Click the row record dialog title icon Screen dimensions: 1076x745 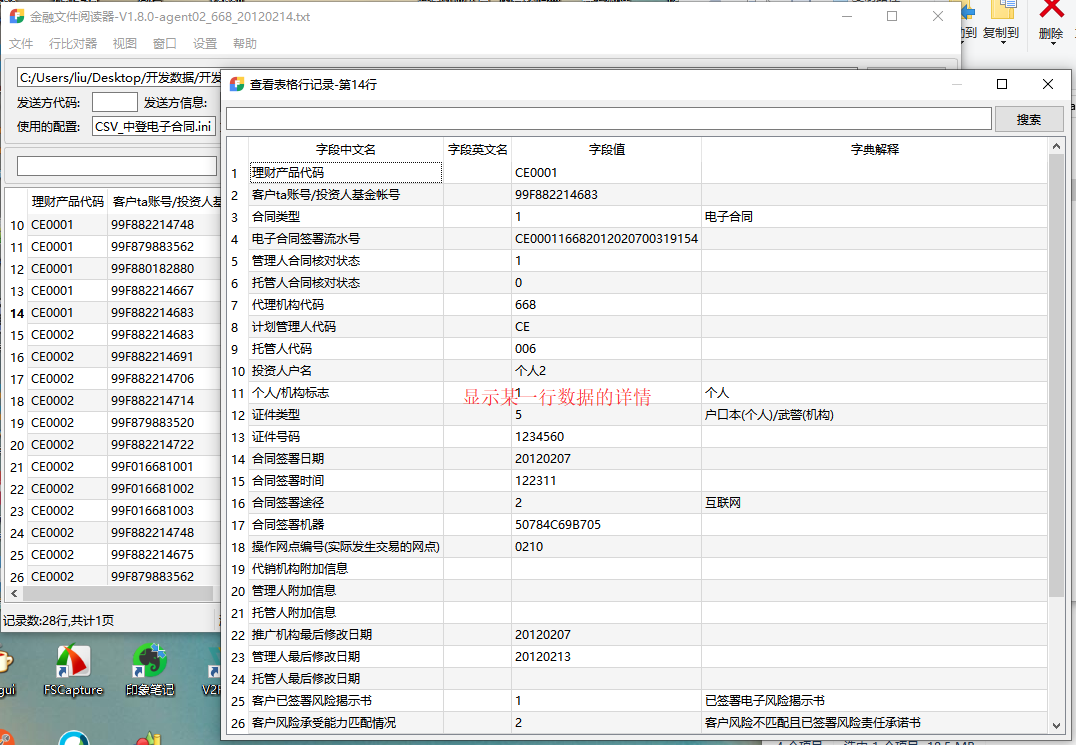[x=237, y=84]
